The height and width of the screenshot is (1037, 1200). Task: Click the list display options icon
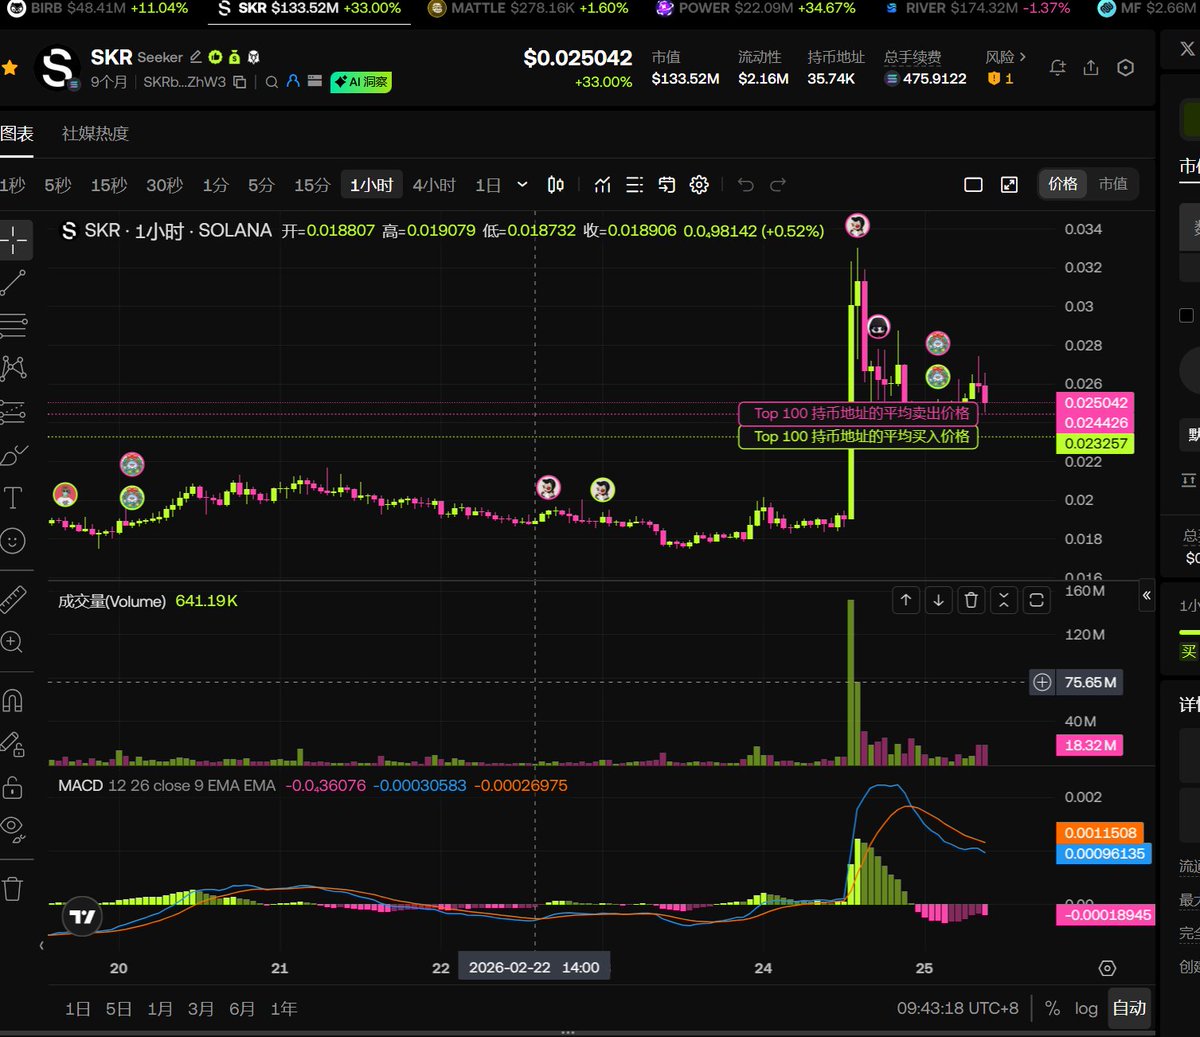tap(634, 185)
